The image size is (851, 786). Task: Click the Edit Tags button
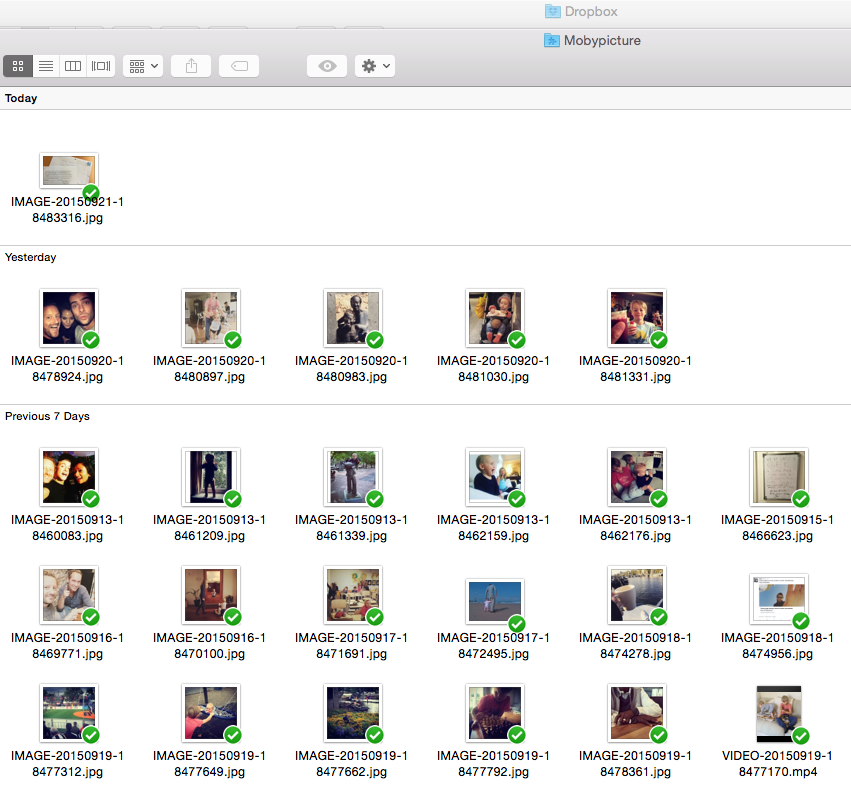tap(239, 66)
